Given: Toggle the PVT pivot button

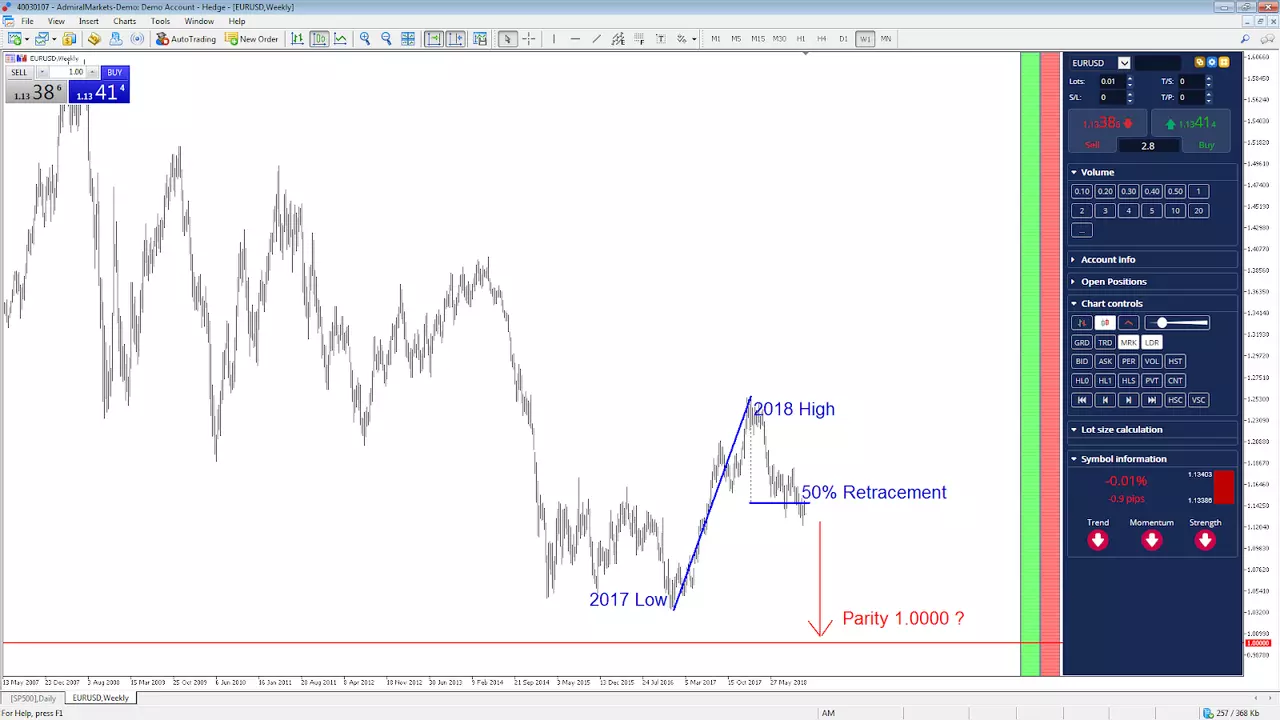Looking at the screenshot, I should pyautogui.click(x=1152, y=380).
